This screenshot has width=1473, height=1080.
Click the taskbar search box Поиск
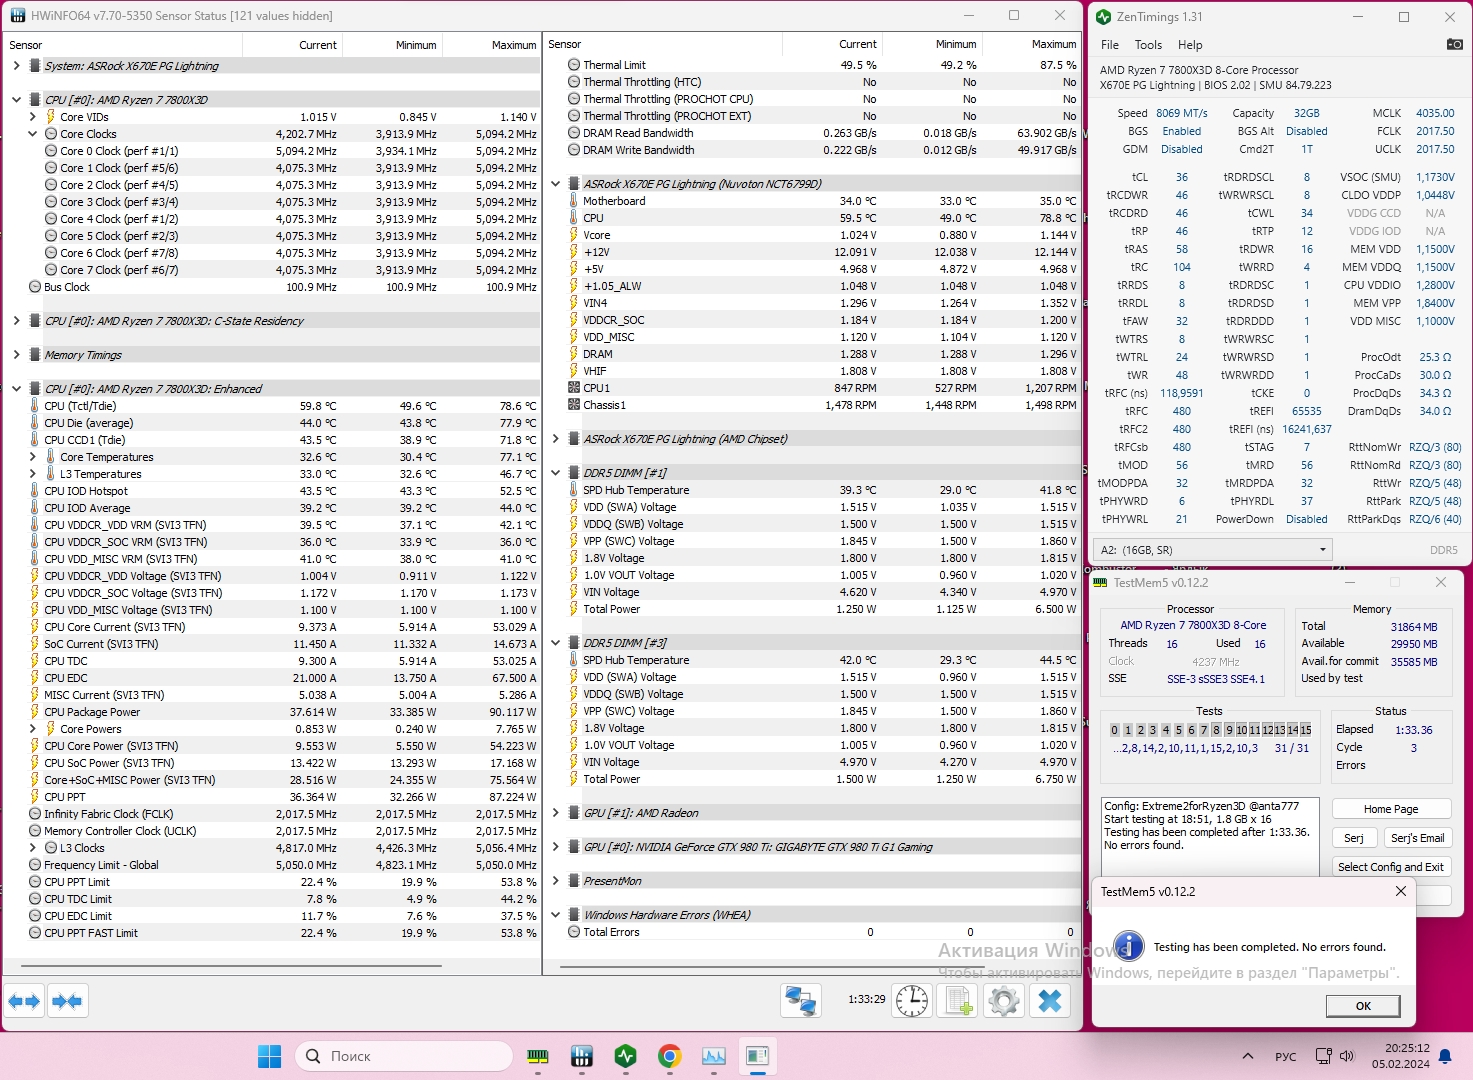point(404,1056)
